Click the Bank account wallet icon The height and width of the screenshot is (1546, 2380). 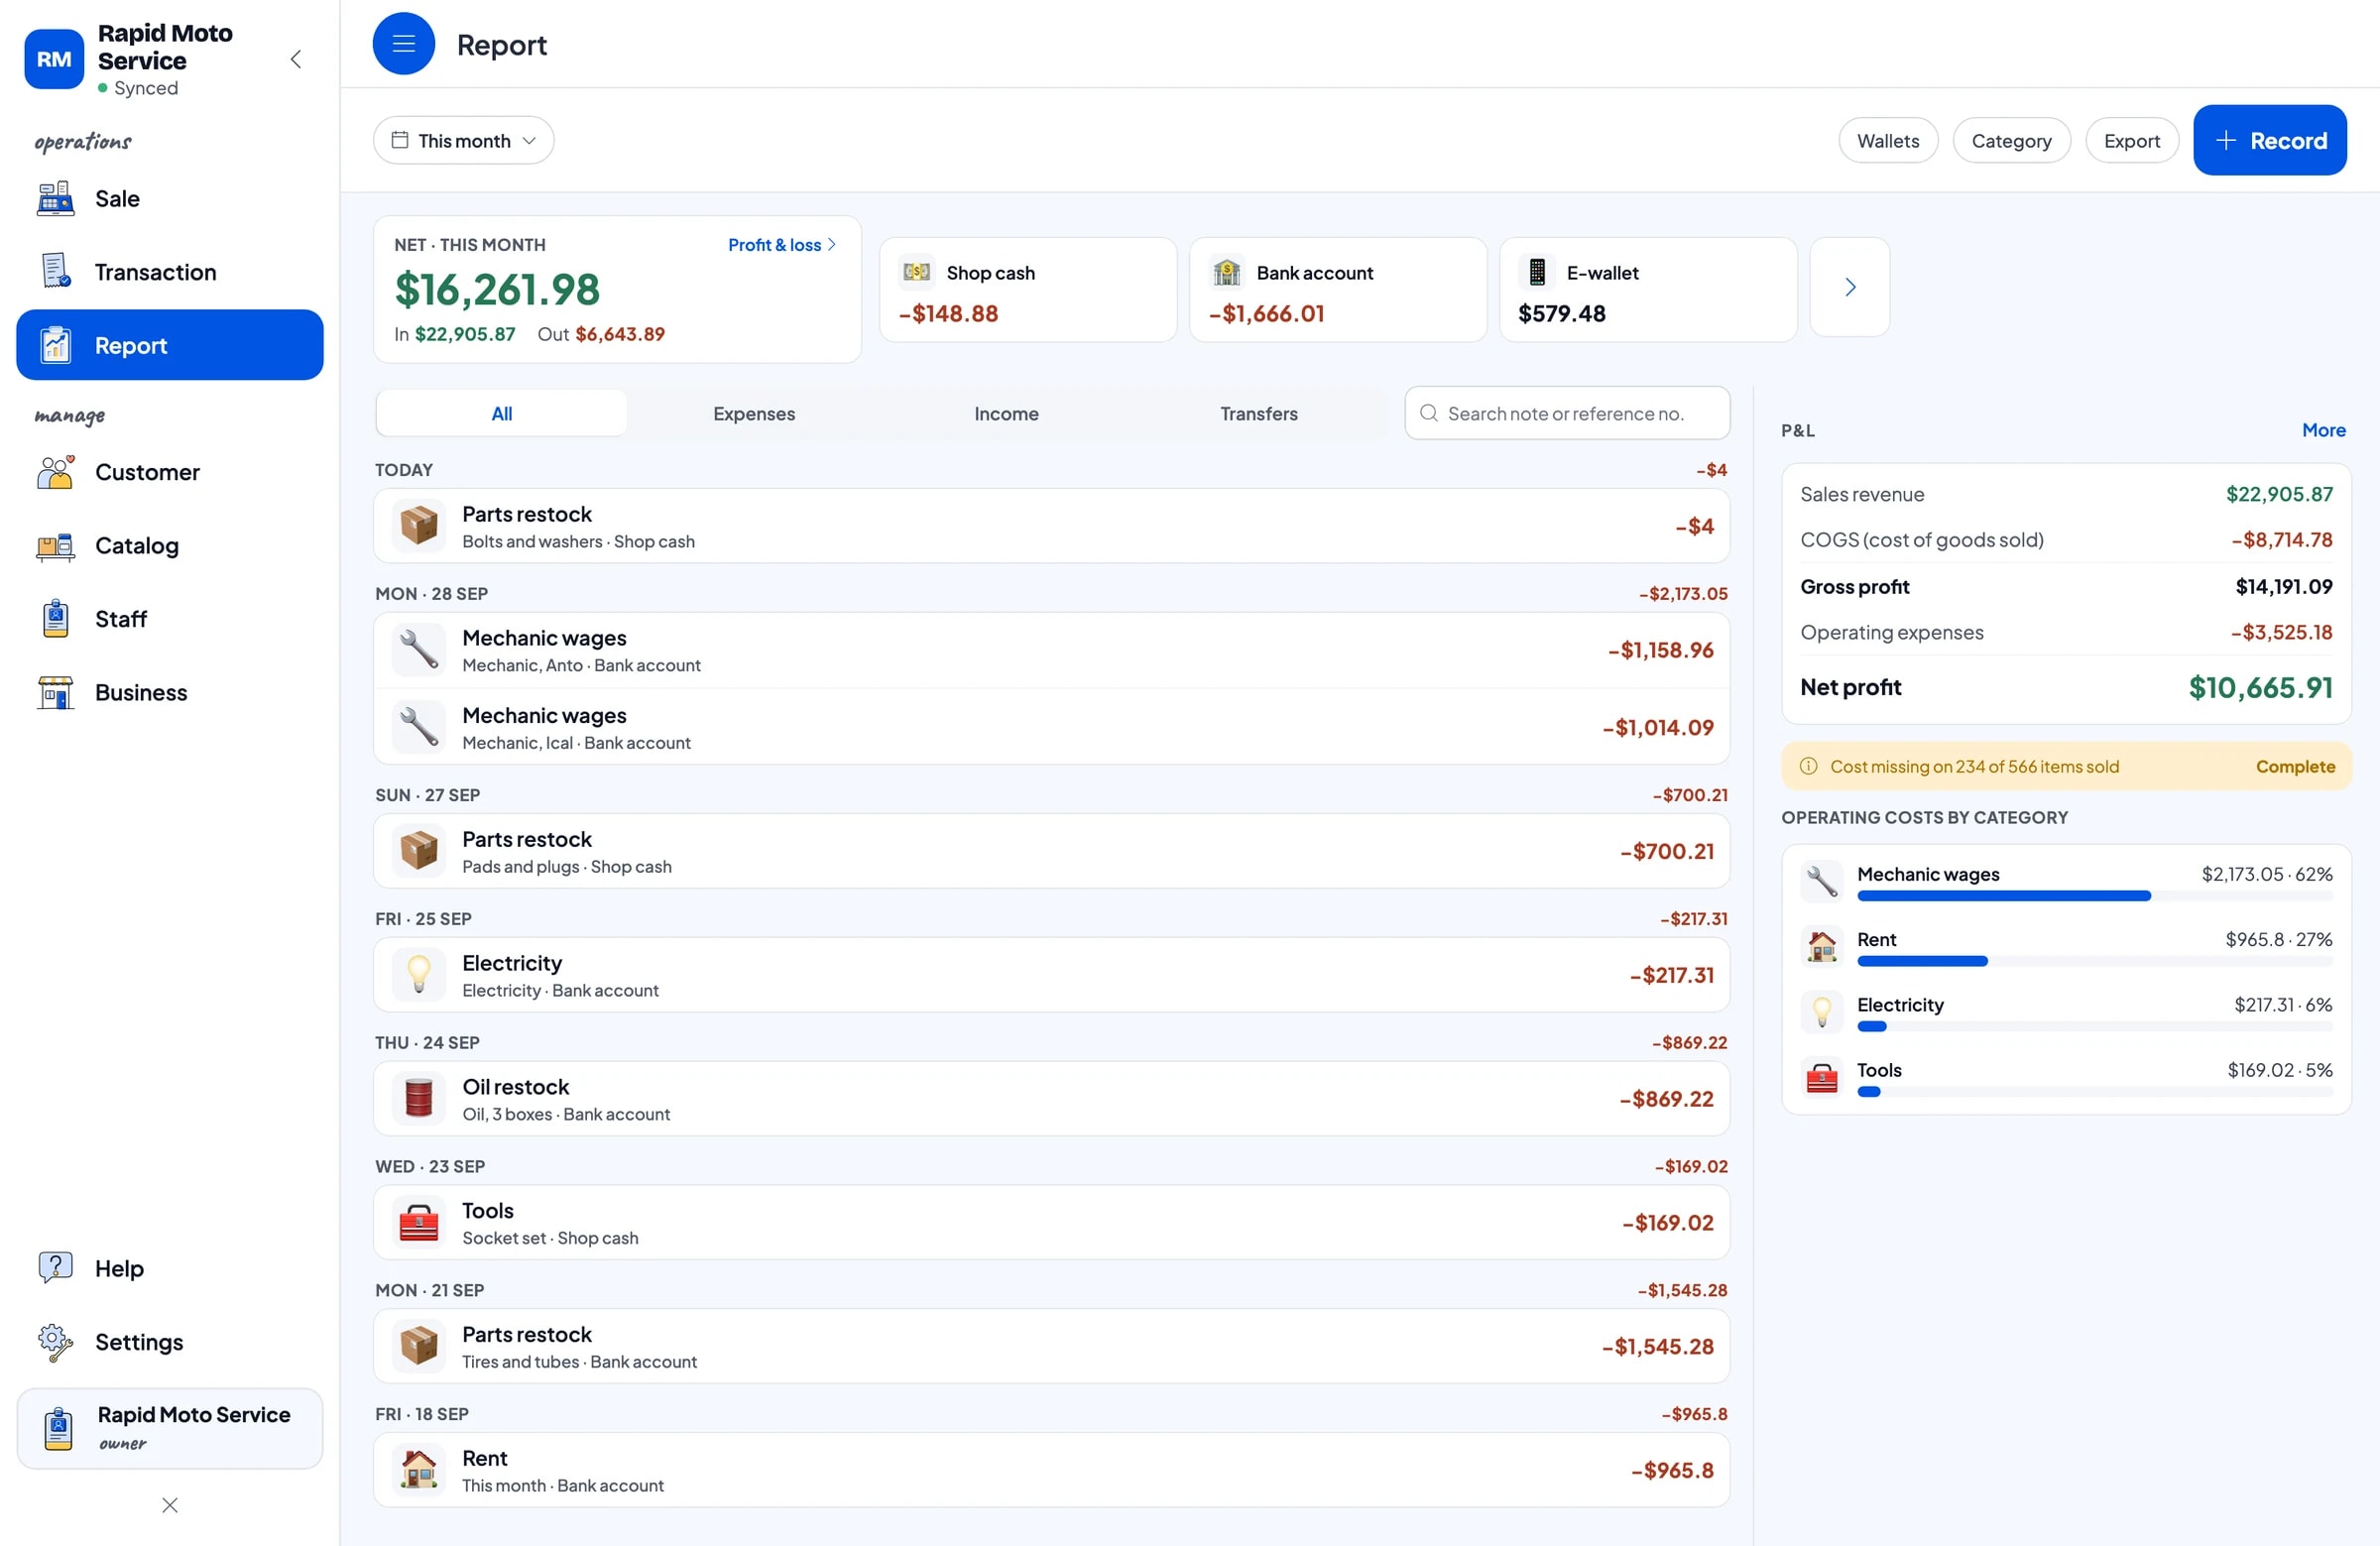point(1226,272)
